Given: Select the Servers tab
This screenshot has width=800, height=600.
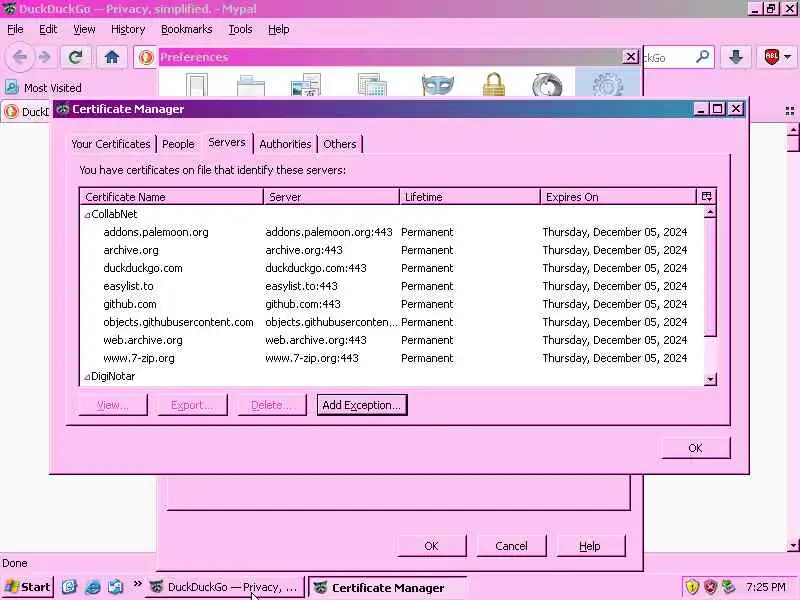Looking at the screenshot, I should pos(227,143).
